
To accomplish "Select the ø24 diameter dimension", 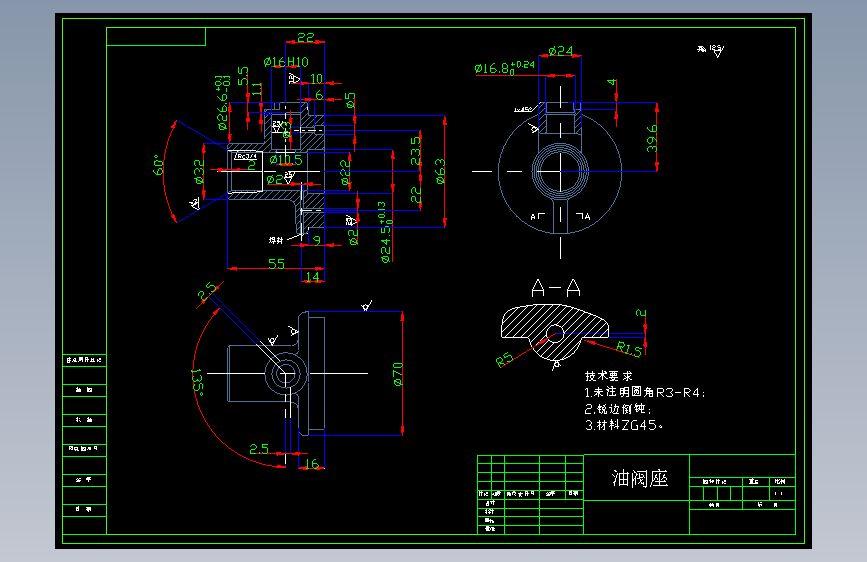I will [561, 51].
